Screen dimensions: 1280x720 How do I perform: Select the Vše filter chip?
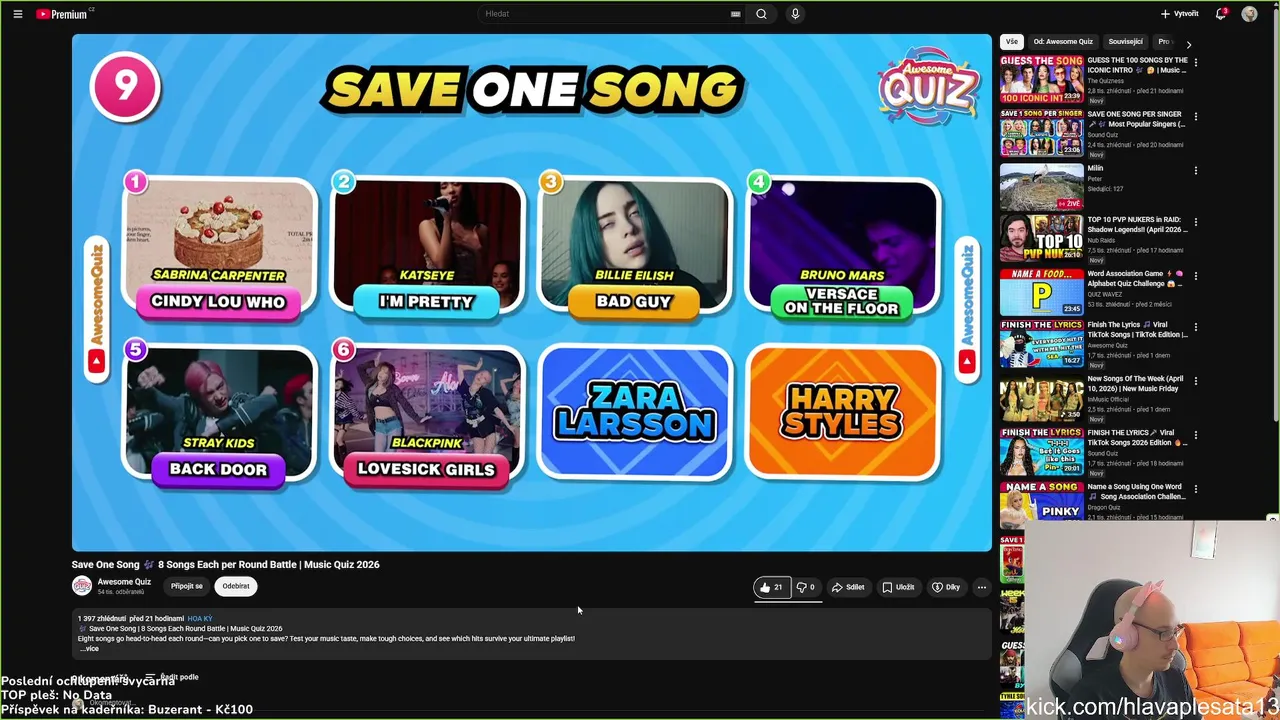coord(1012,42)
